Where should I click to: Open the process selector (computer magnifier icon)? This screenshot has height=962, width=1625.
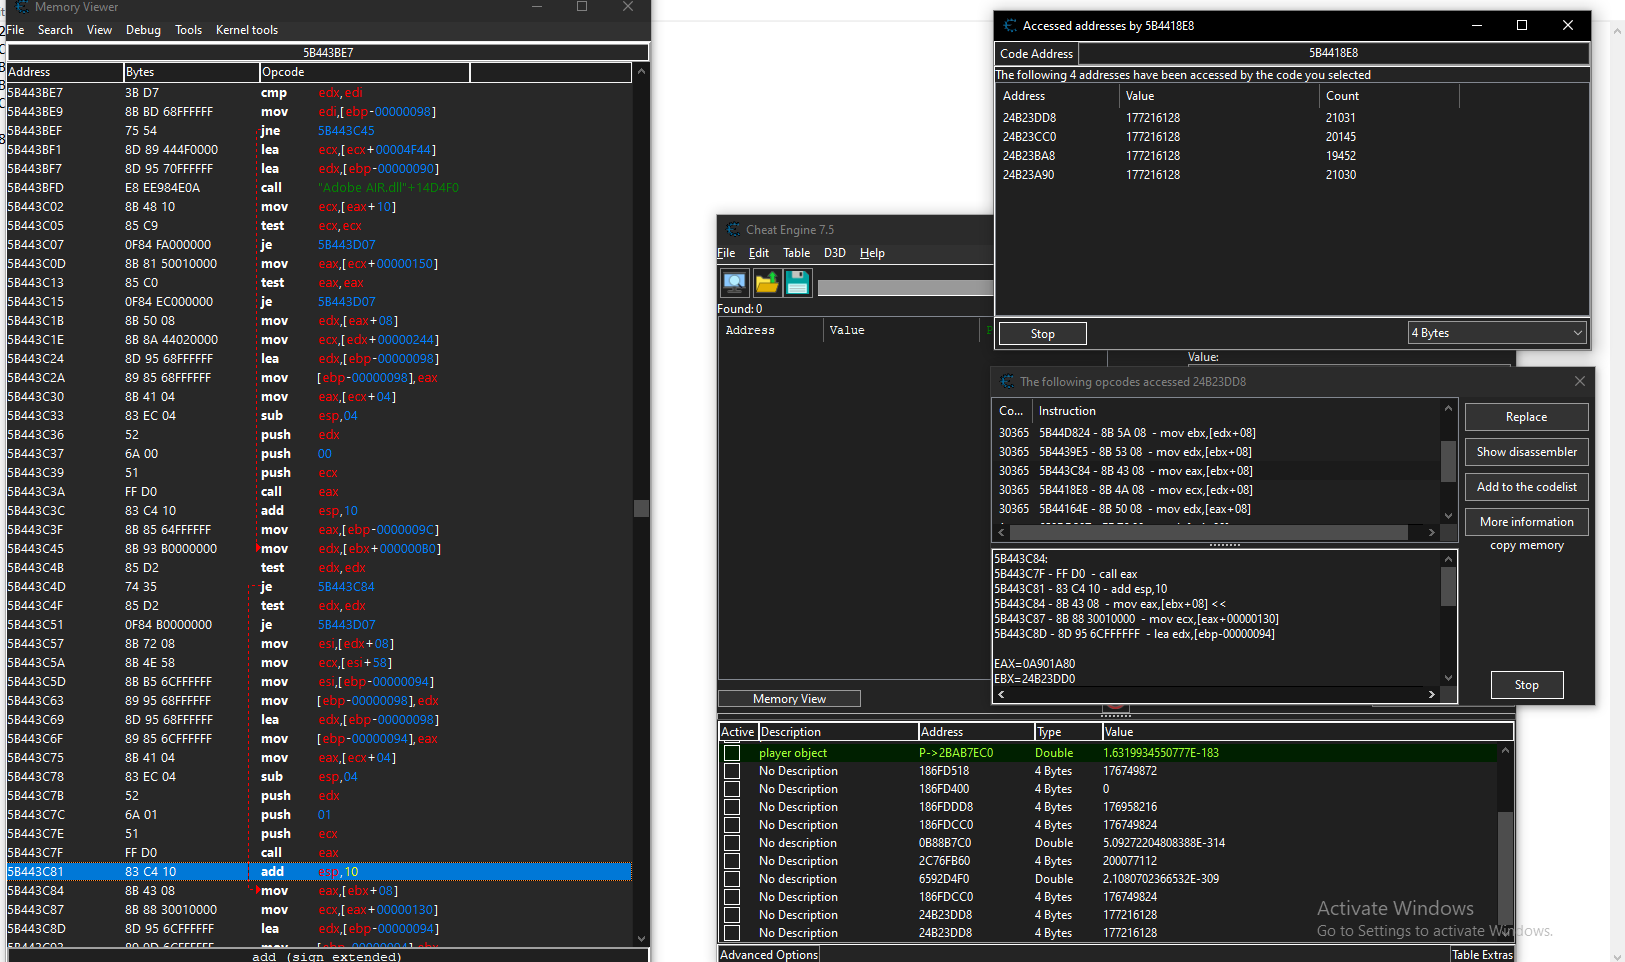tap(735, 282)
